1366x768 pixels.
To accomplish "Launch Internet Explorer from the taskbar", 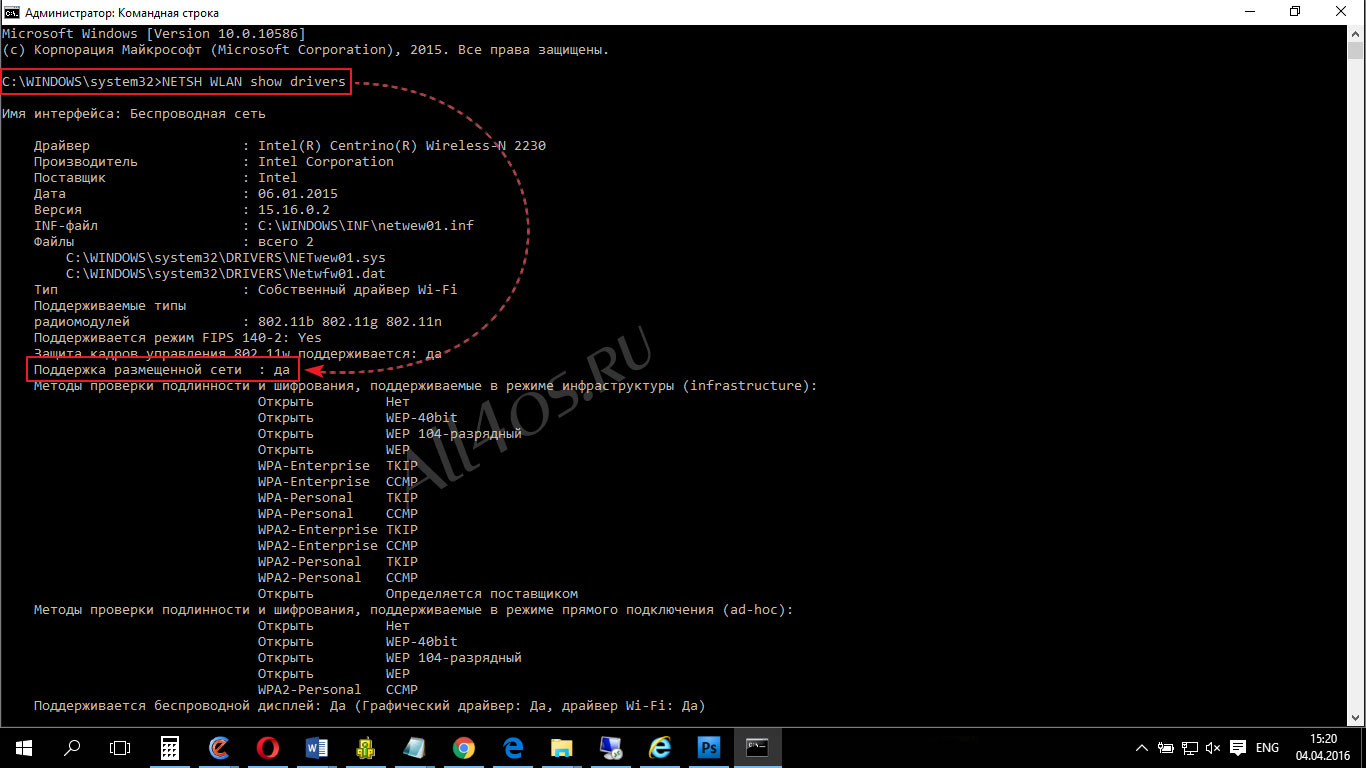I will point(659,747).
